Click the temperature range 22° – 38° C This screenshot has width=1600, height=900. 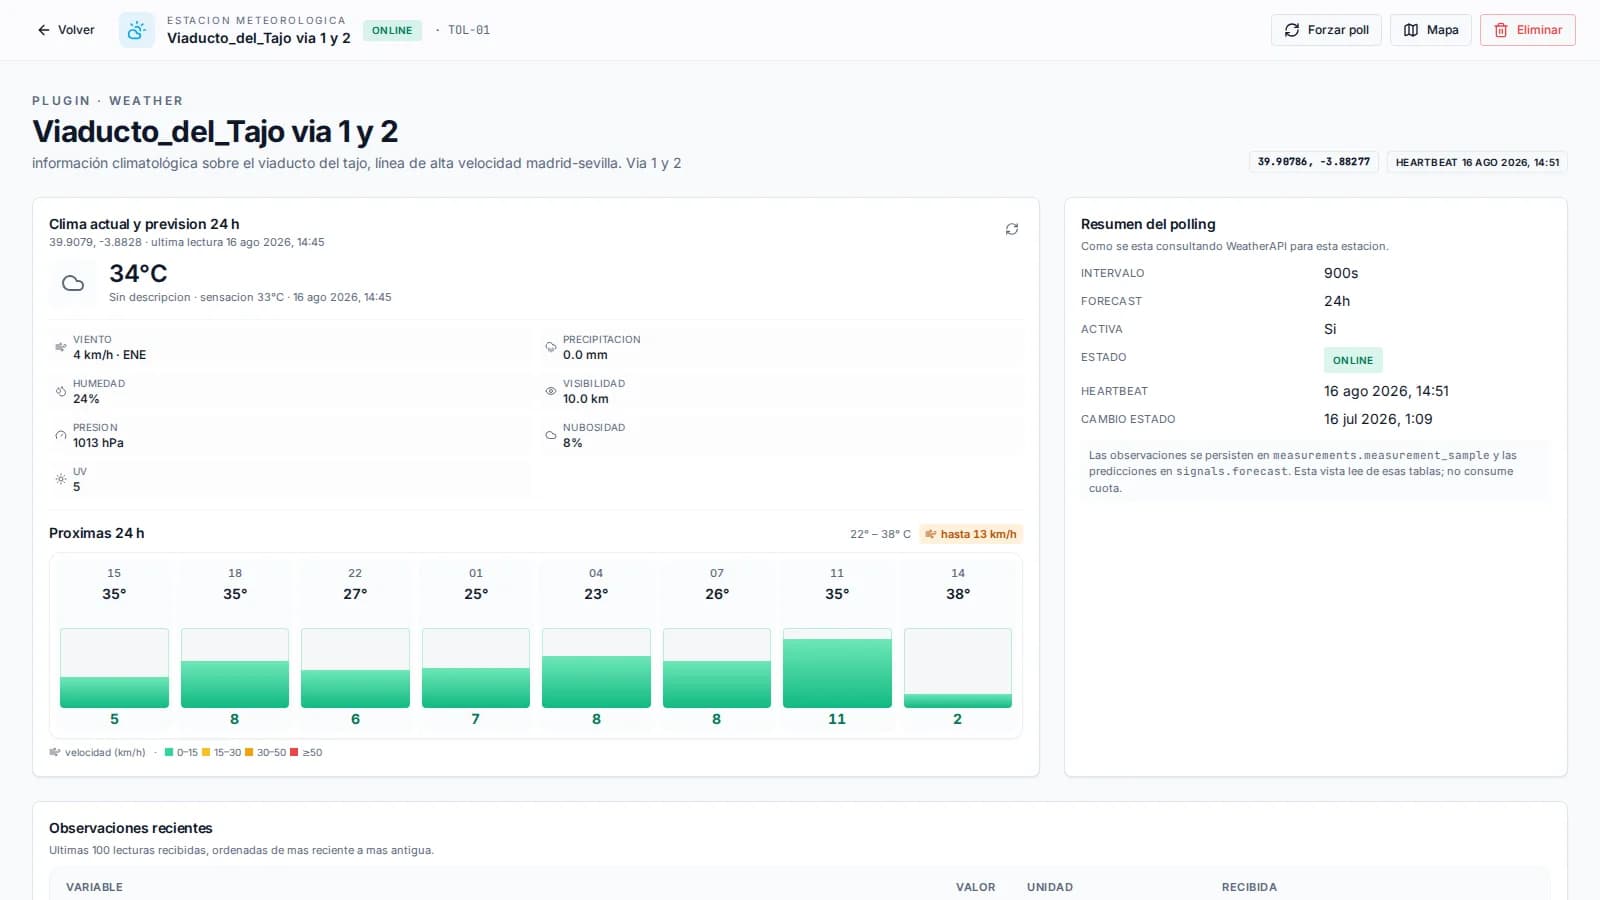880,534
